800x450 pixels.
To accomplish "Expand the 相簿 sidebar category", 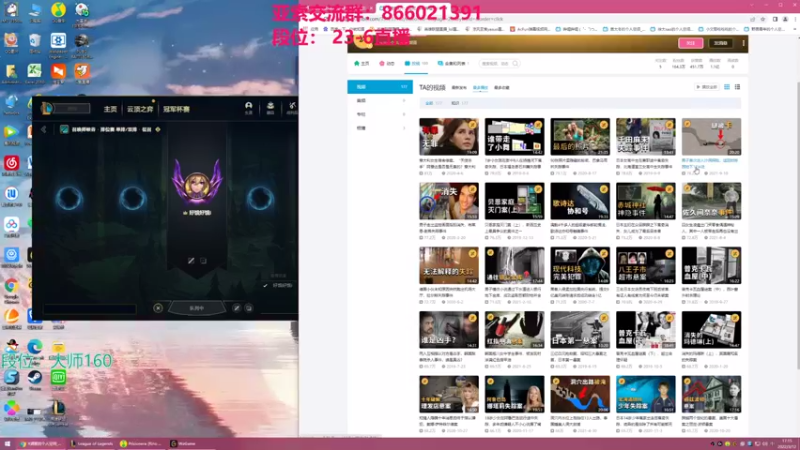I will [x=381, y=128].
